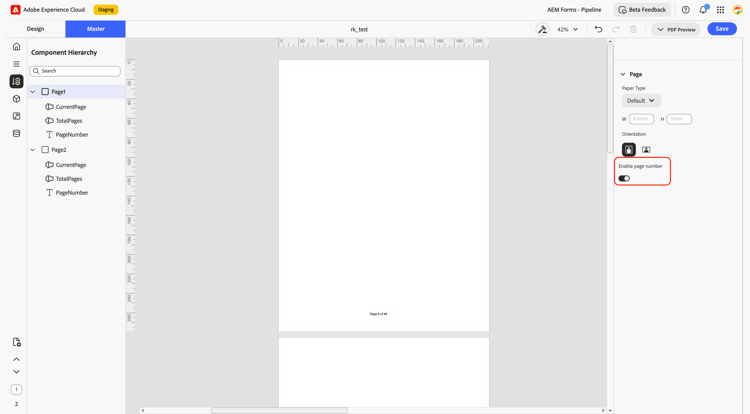Click the page width W field
The height and width of the screenshot is (414, 750).
(x=641, y=119)
